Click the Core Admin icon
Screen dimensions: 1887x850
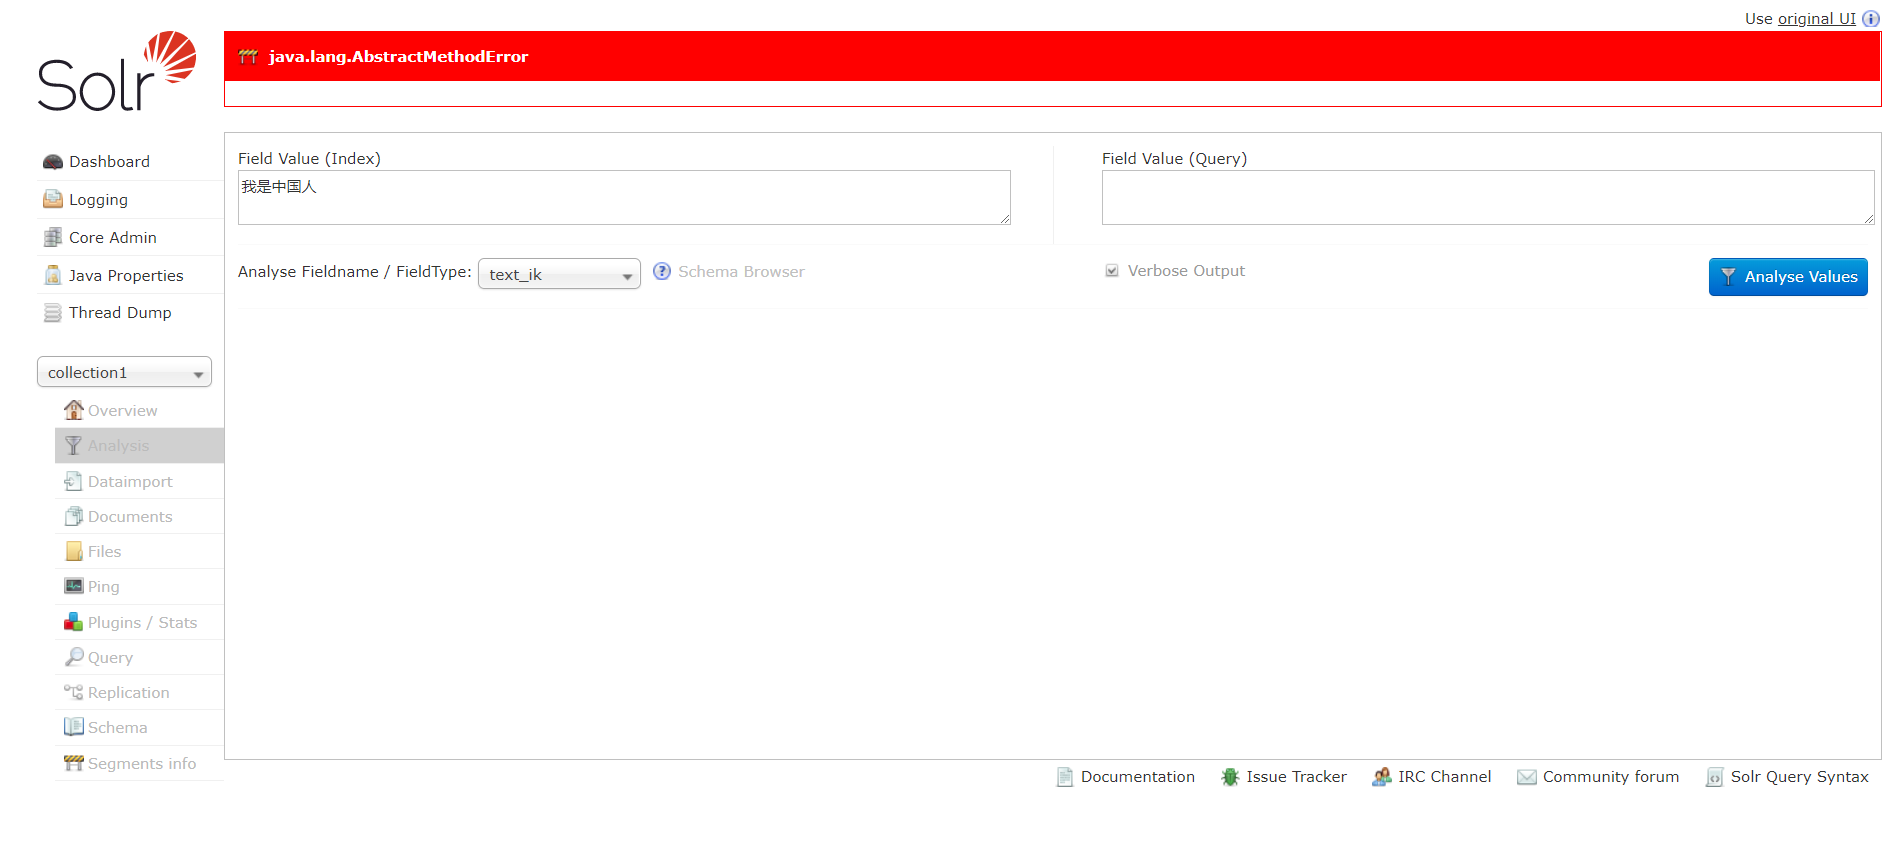(53, 237)
